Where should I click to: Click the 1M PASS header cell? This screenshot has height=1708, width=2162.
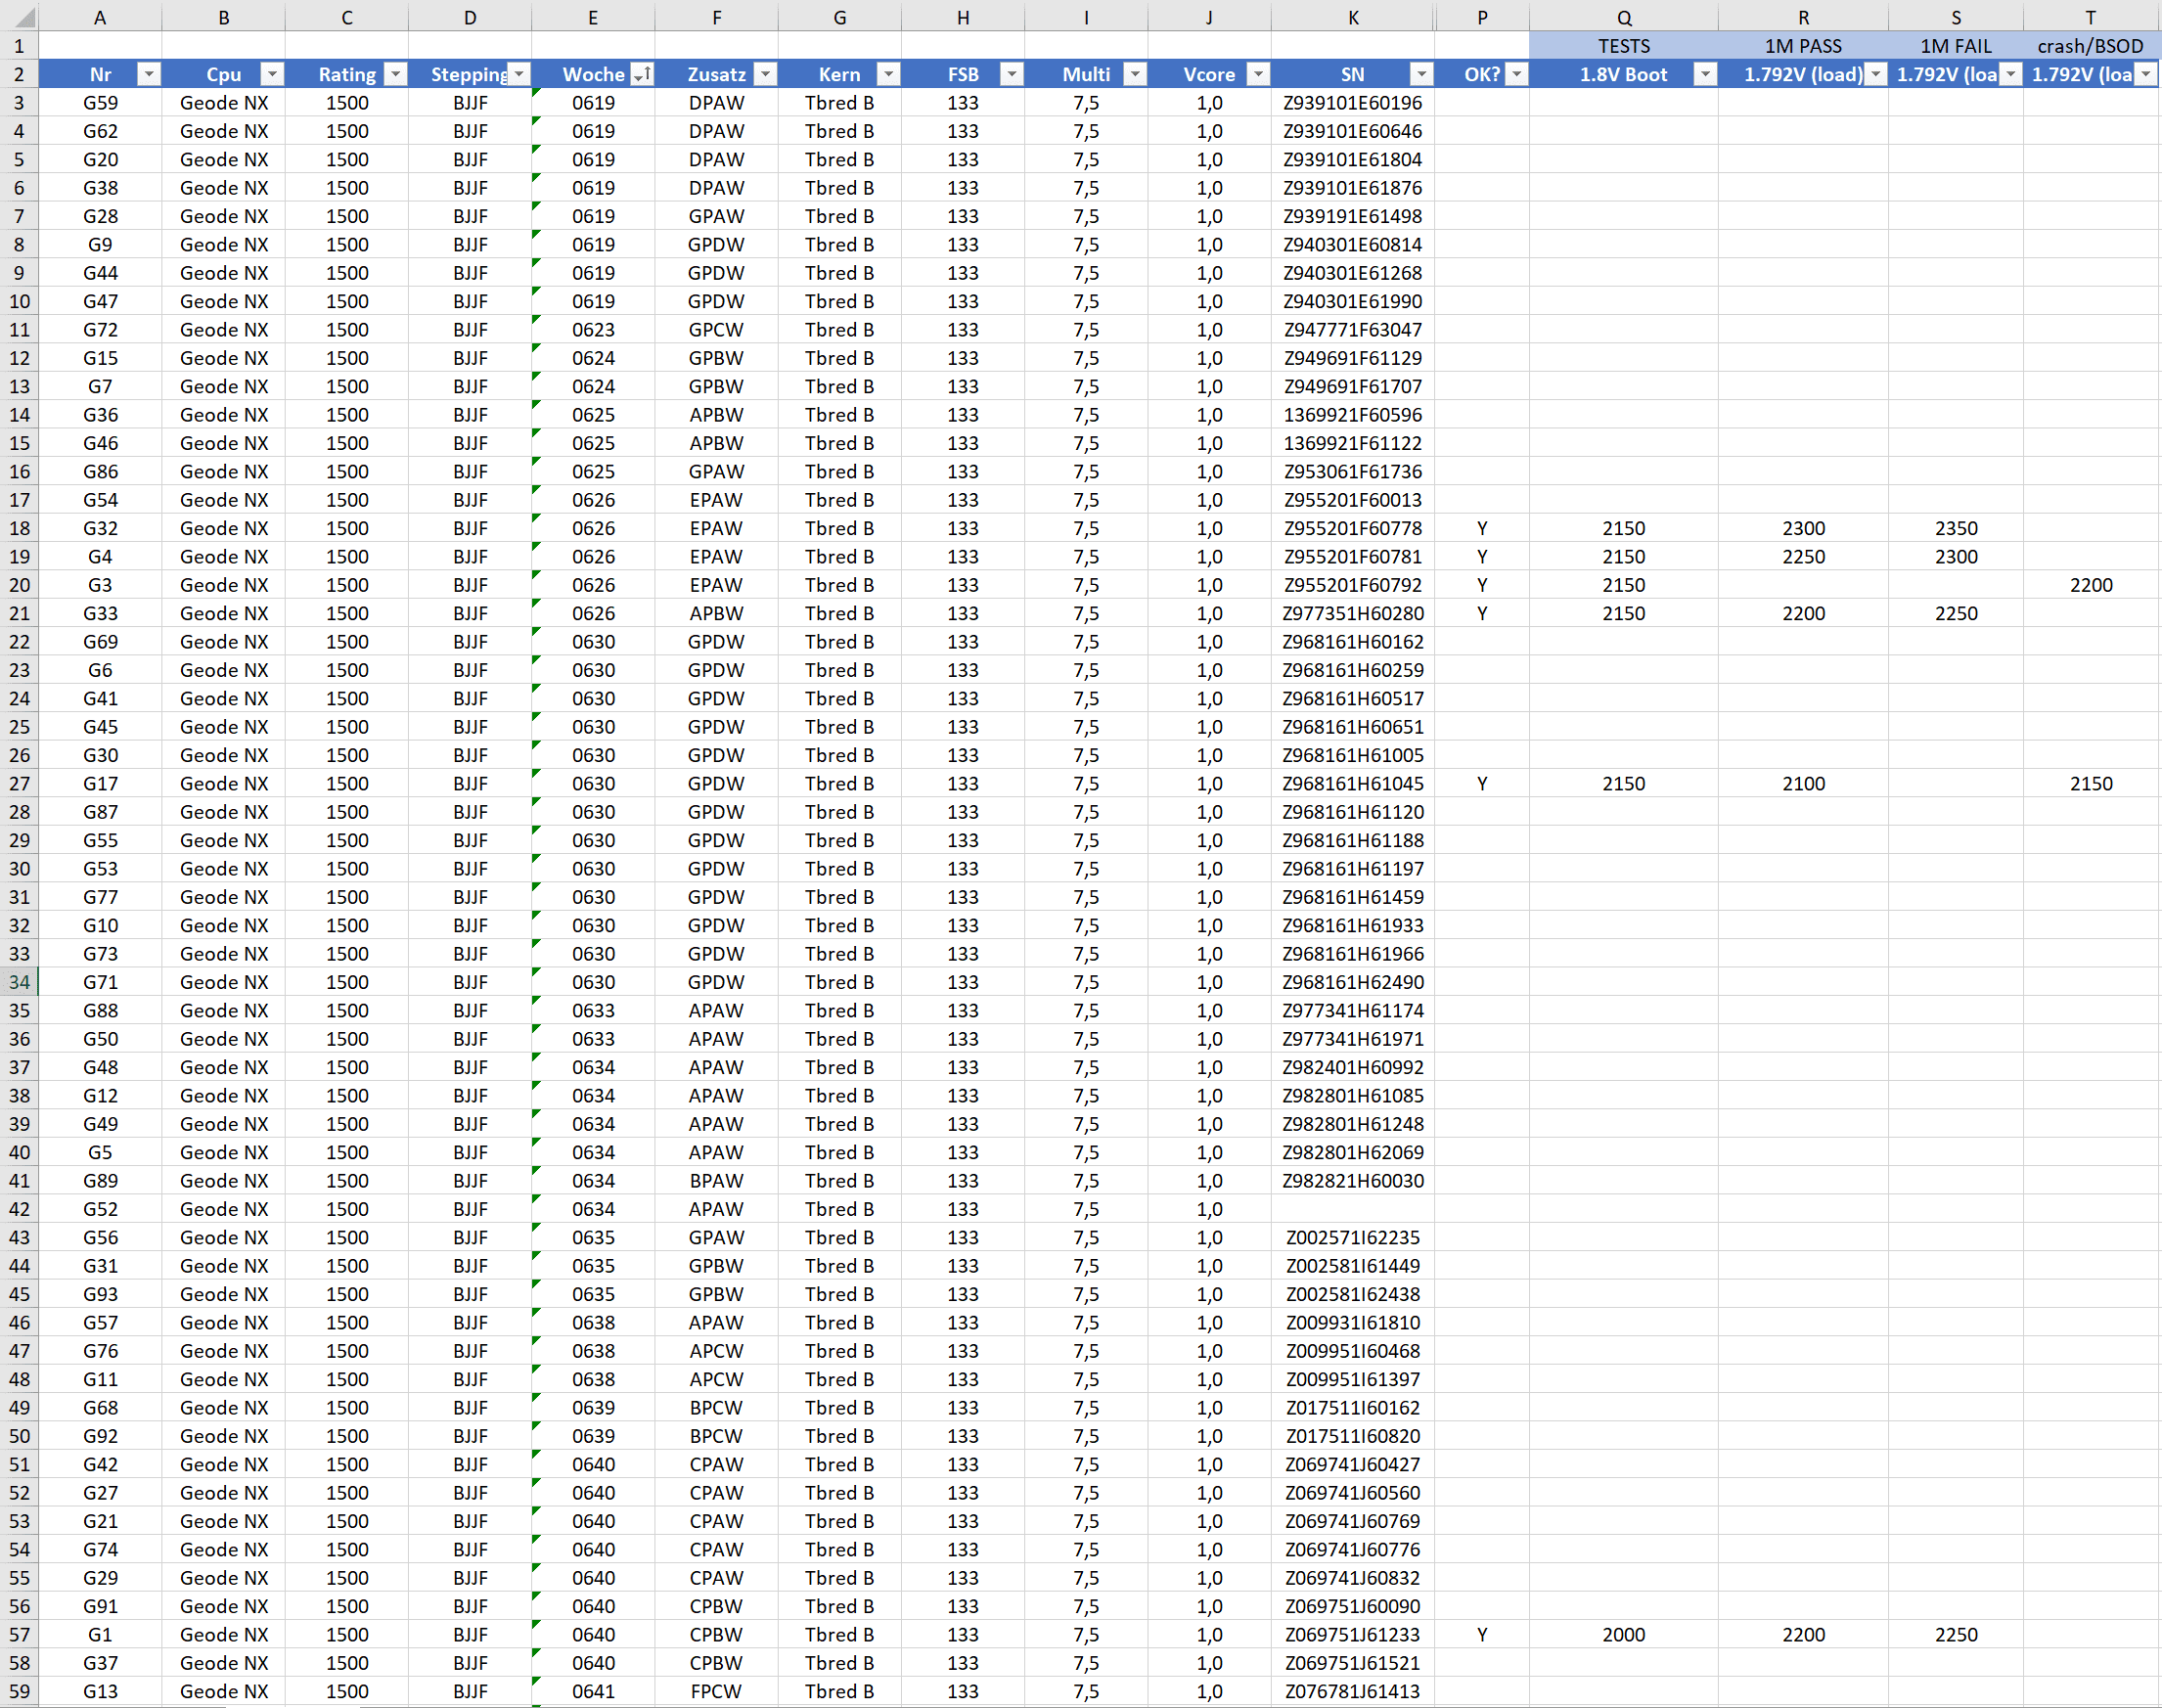pos(1803,46)
